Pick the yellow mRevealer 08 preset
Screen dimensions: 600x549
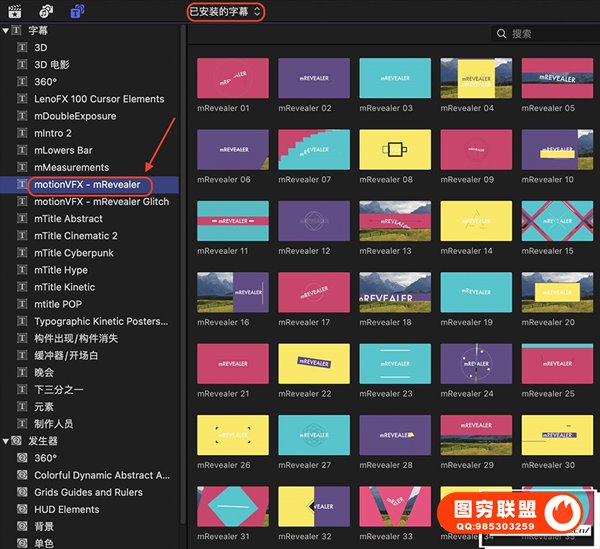pos(395,149)
